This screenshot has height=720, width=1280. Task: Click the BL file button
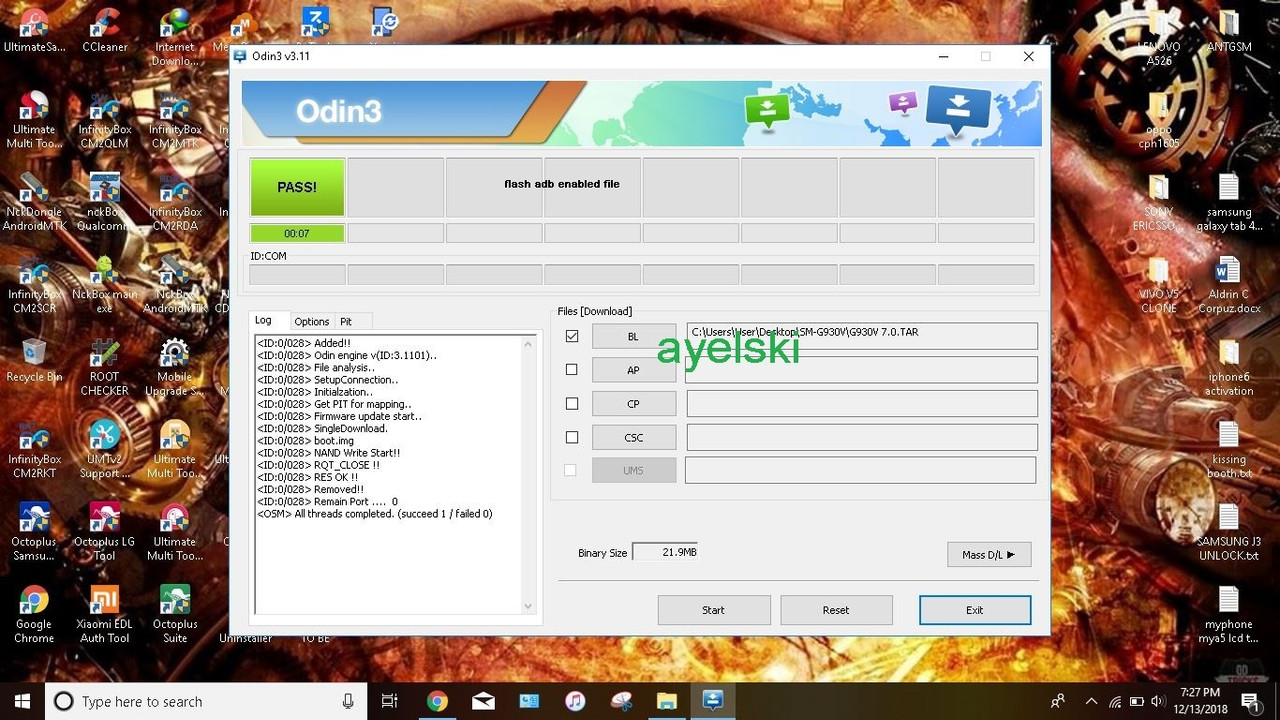[x=634, y=337]
